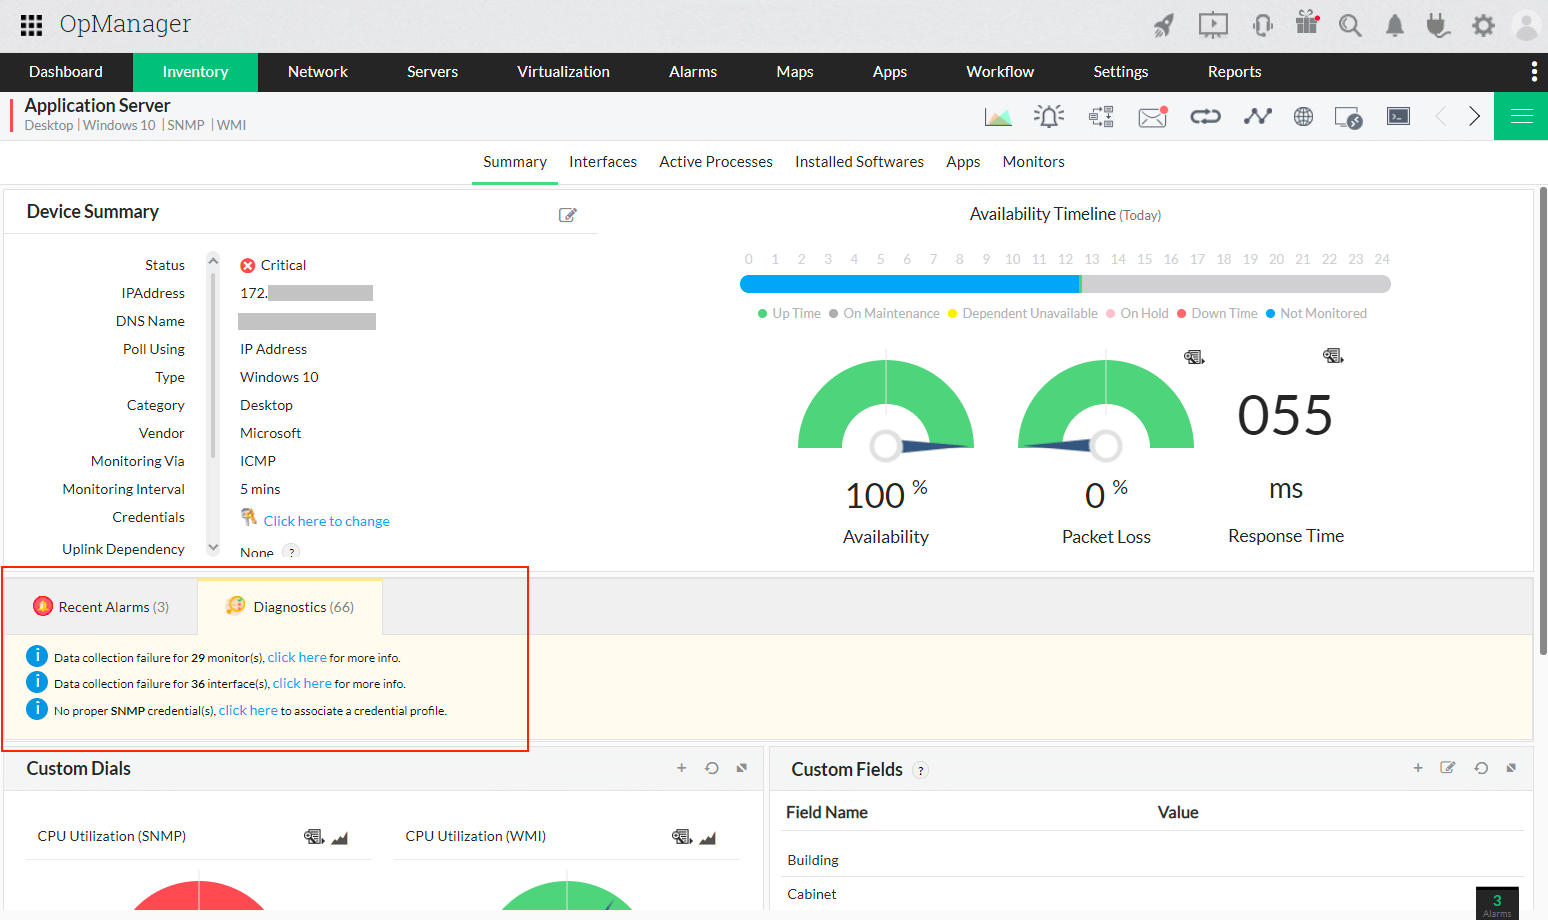Click the rocket quick-start icon
This screenshot has height=920, width=1548.
point(1163,26)
